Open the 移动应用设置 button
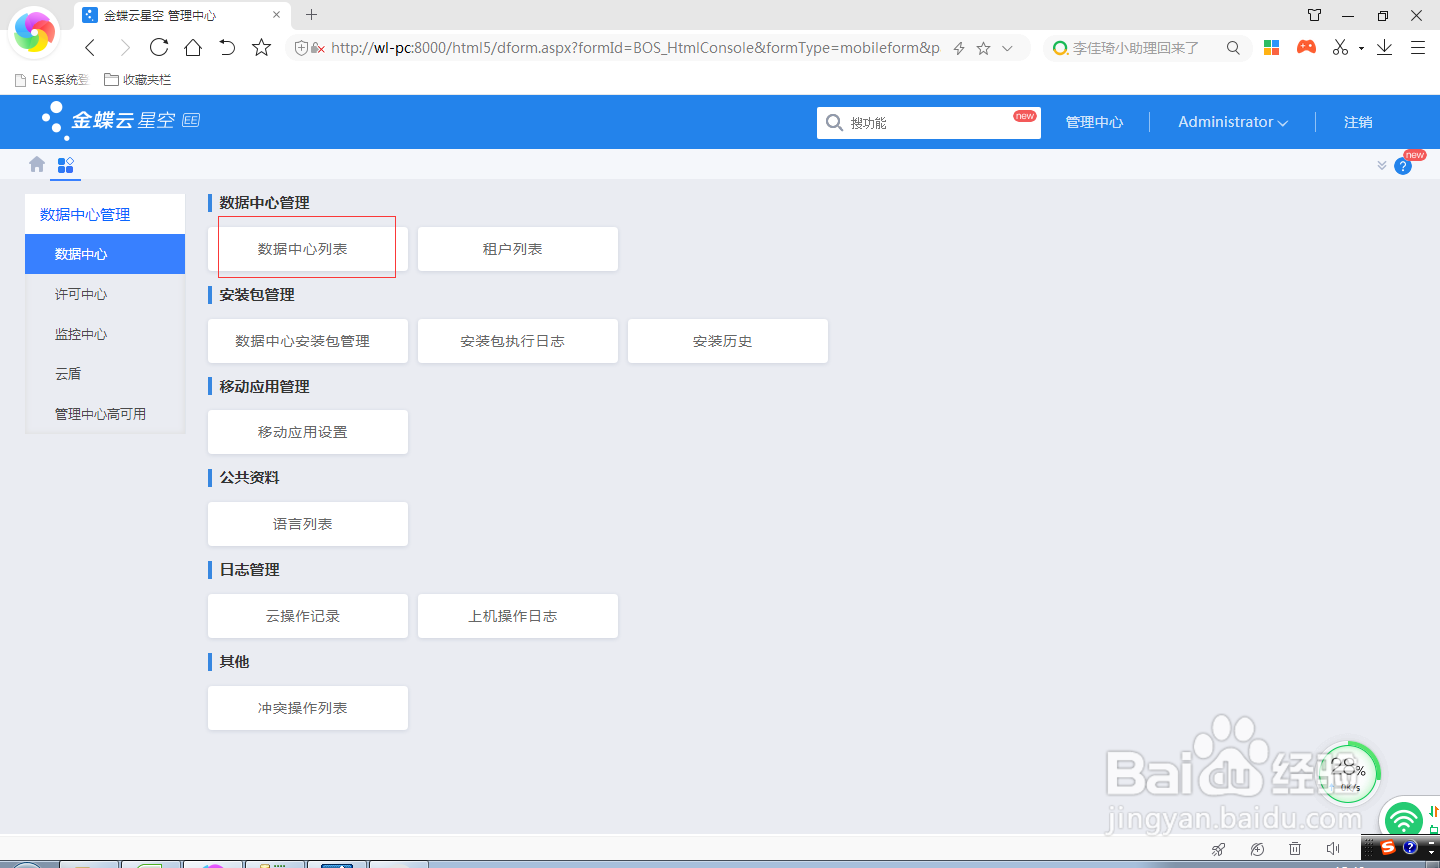This screenshot has height=868, width=1440. click(308, 432)
